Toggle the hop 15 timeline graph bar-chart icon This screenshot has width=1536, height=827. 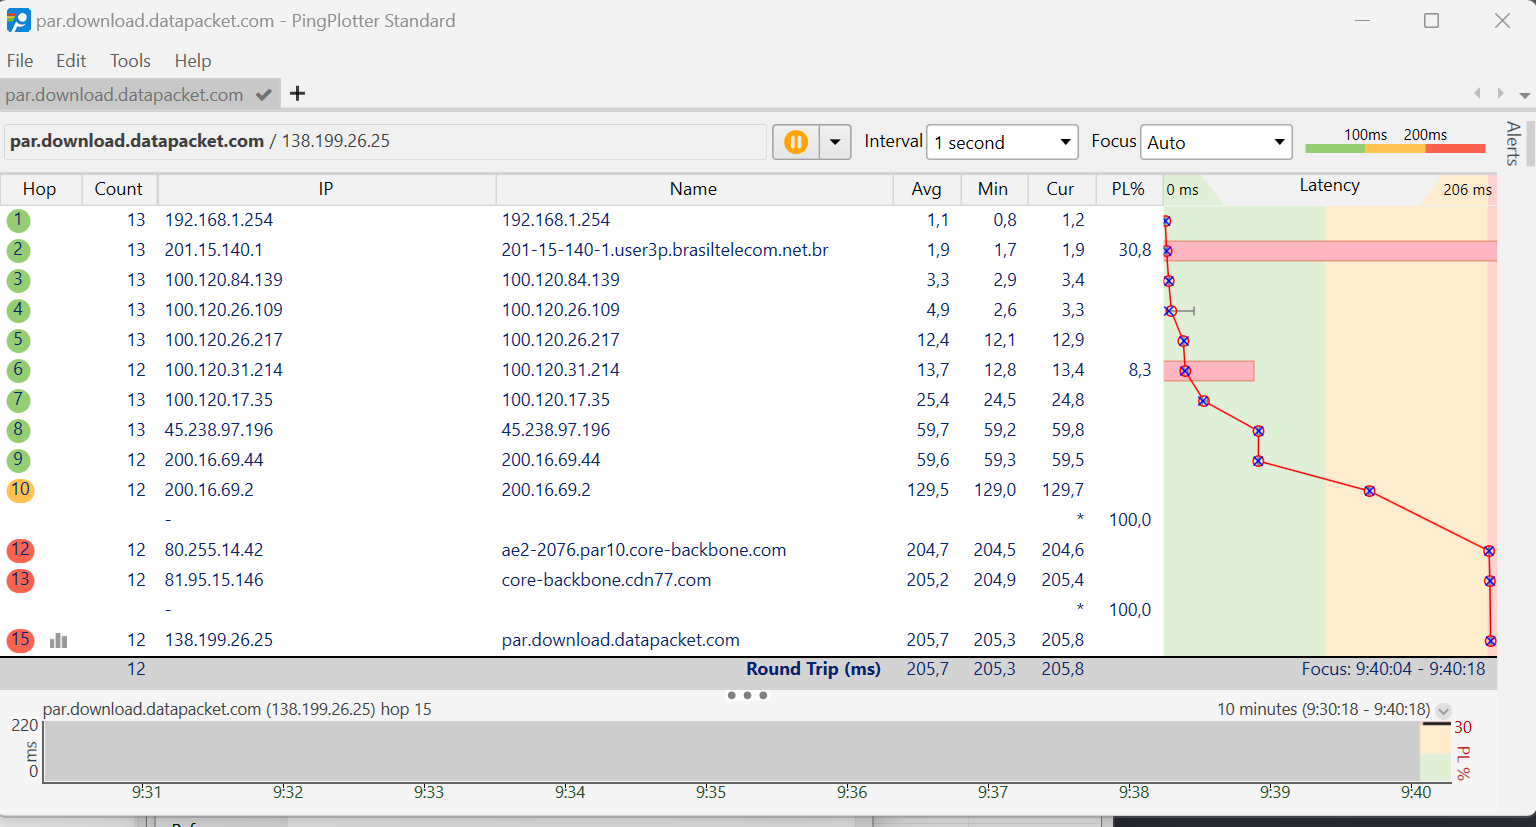(x=59, y=640)
